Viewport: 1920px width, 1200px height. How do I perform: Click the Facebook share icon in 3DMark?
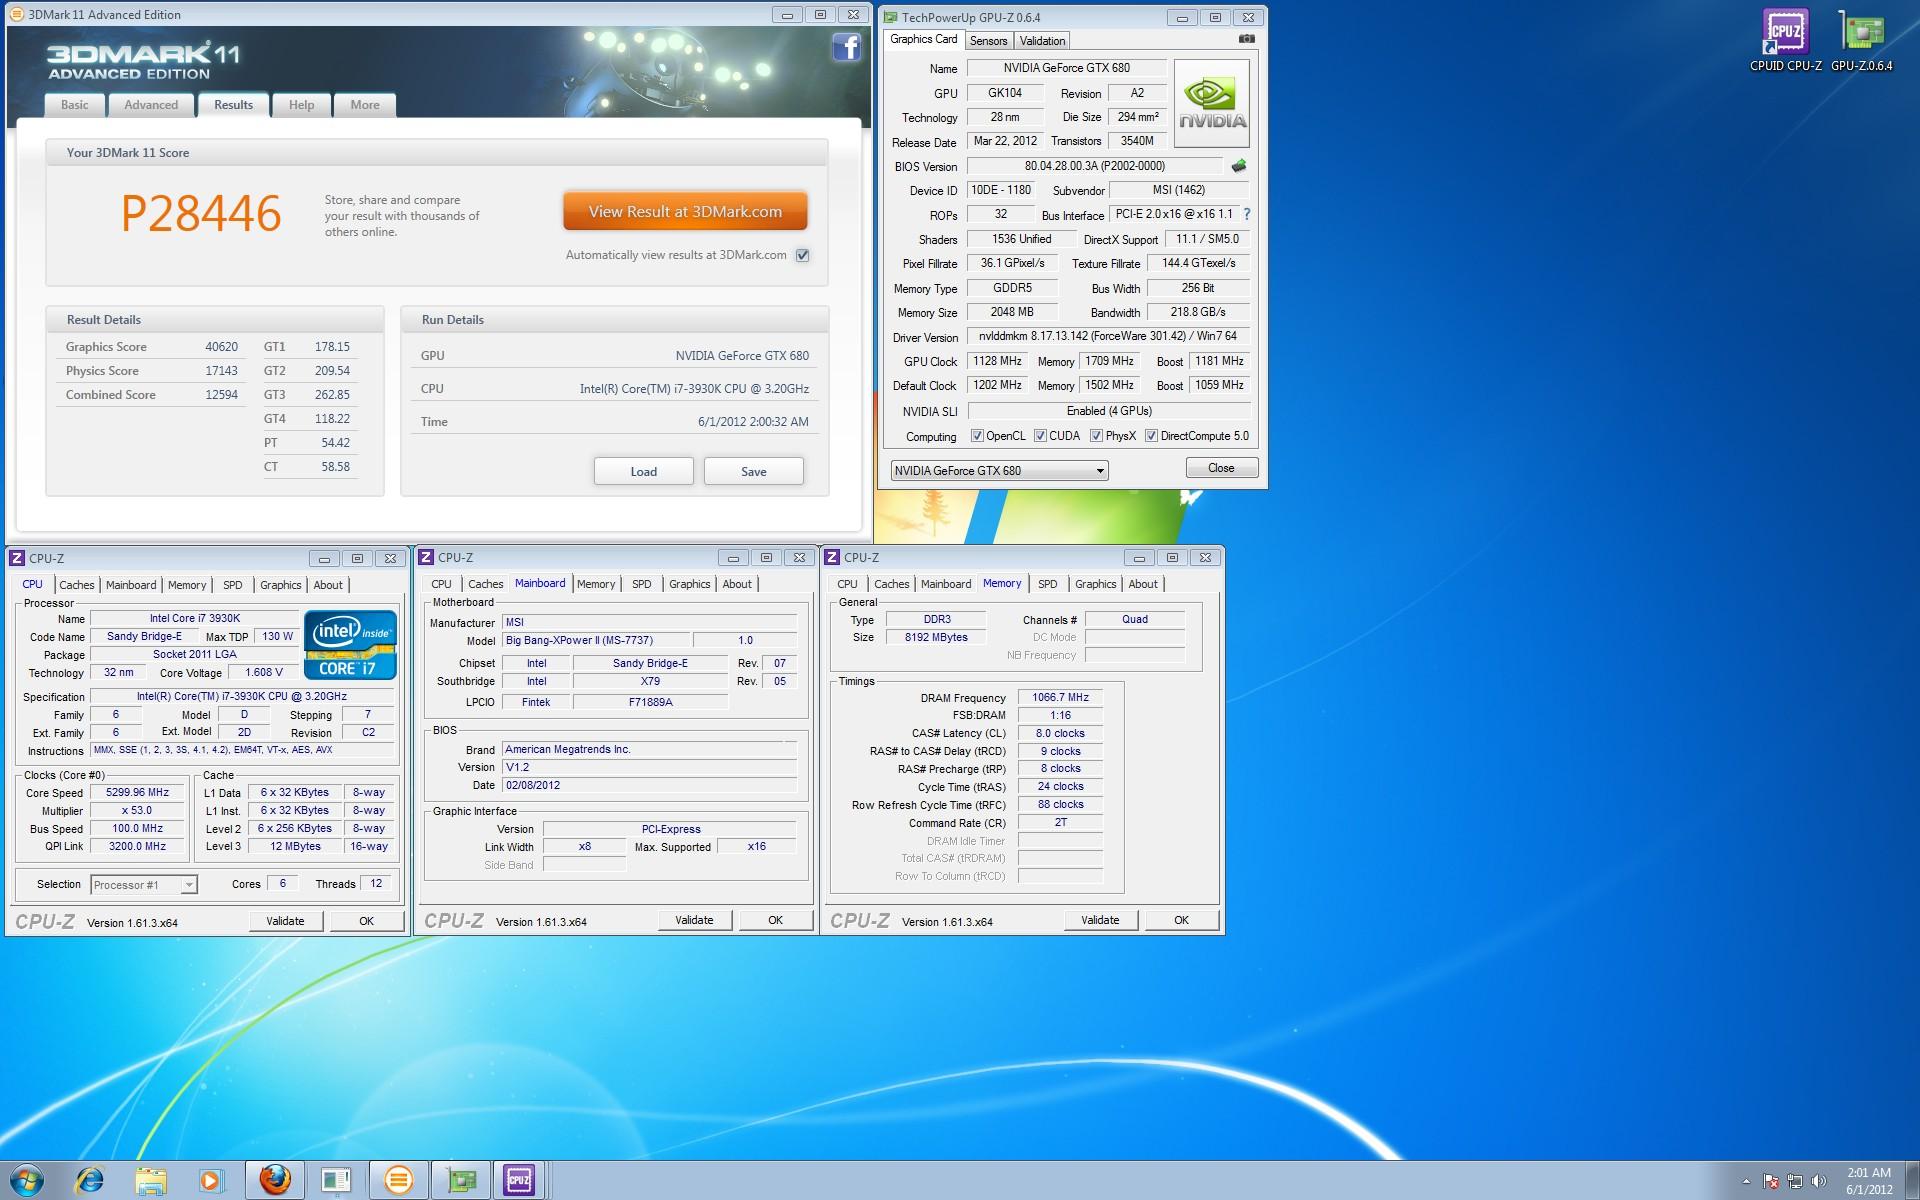[846, 47]
